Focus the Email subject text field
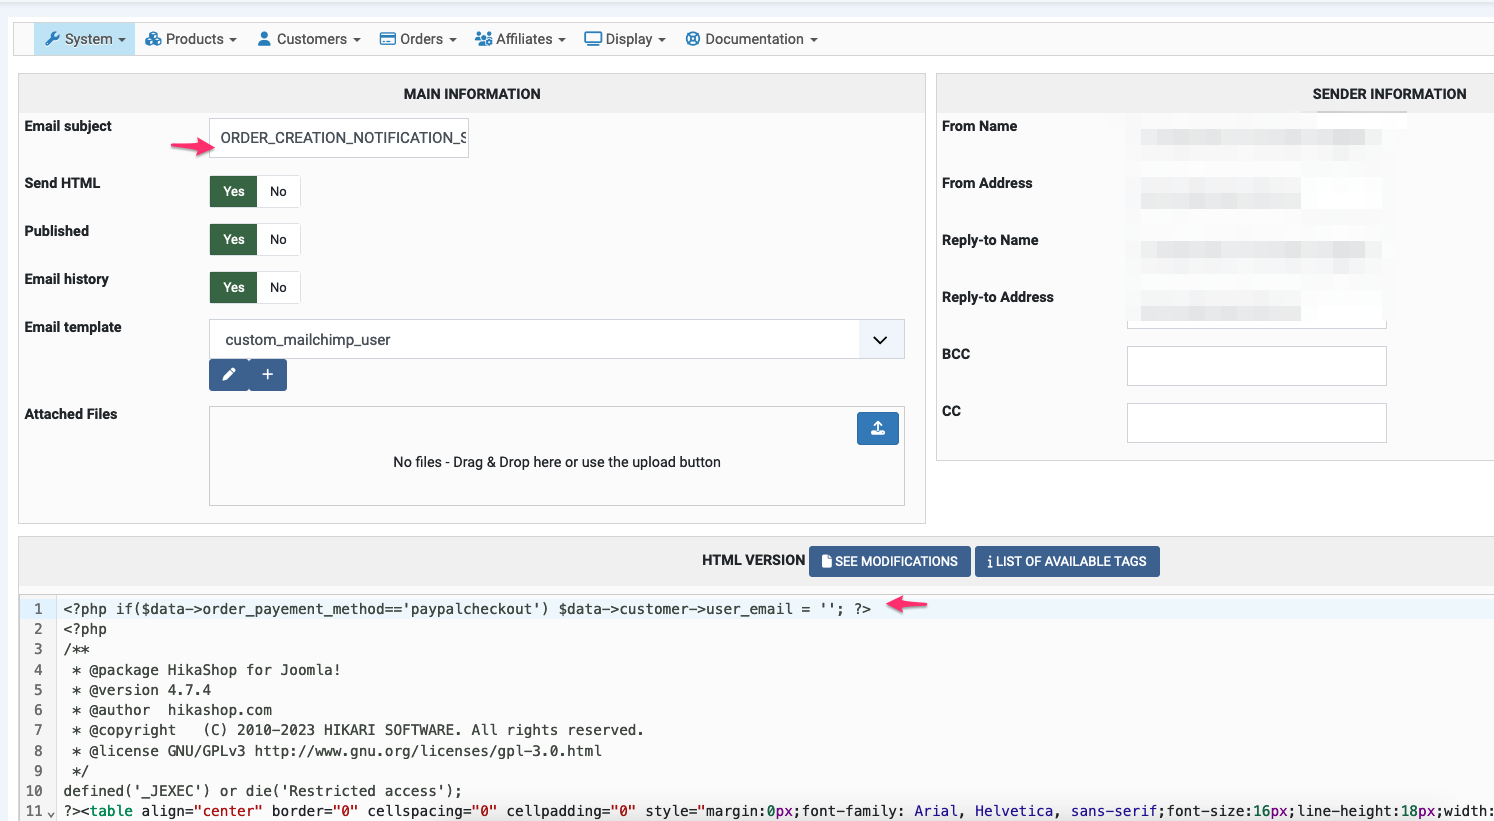This screenshot has width=1494, height=821. (x=339, y=138)
